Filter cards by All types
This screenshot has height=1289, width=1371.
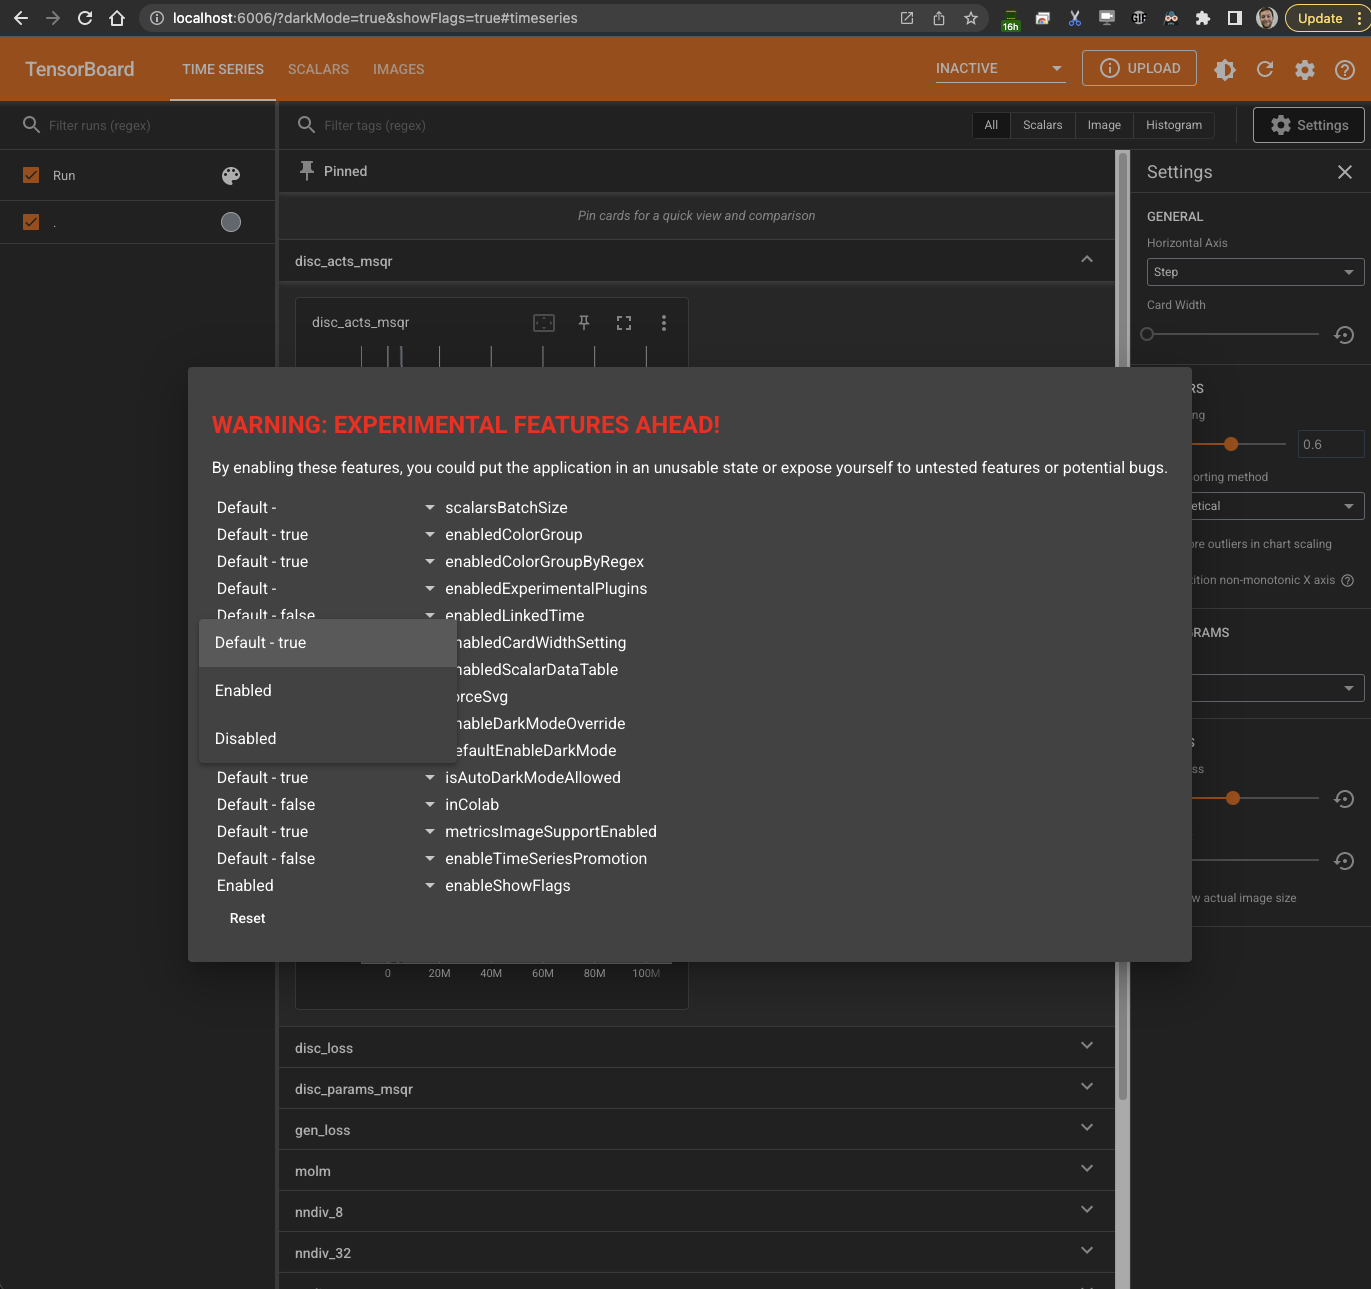(991, 125)
